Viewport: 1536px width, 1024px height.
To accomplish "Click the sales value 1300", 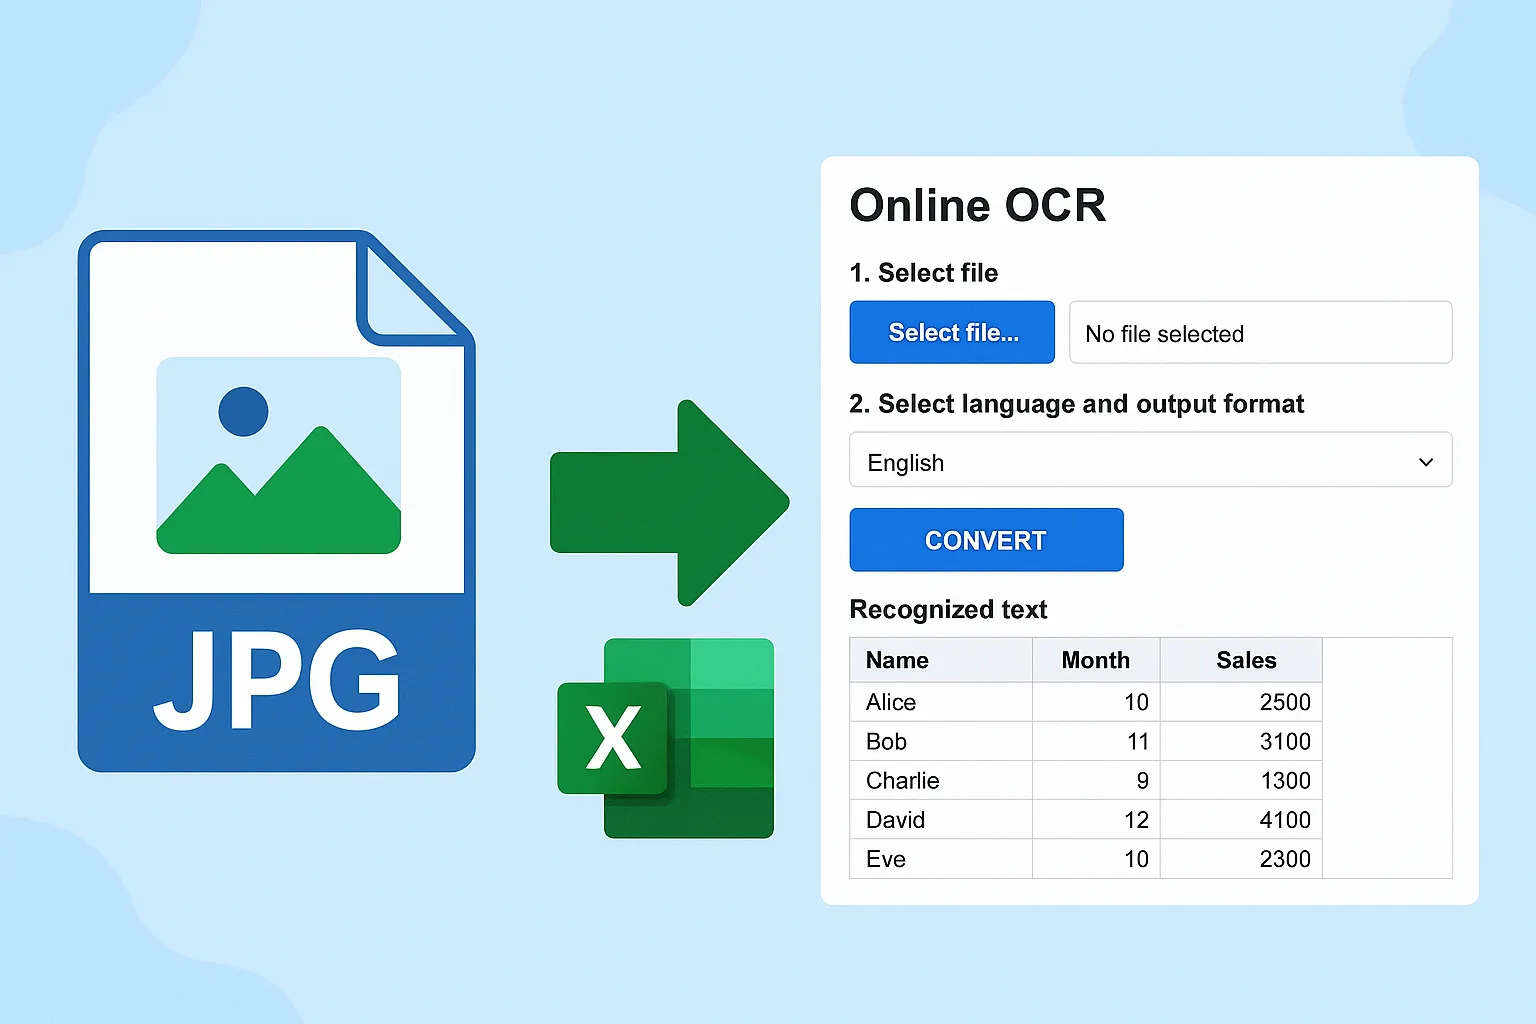I will pyautogui.click(x=1285, y=780).
